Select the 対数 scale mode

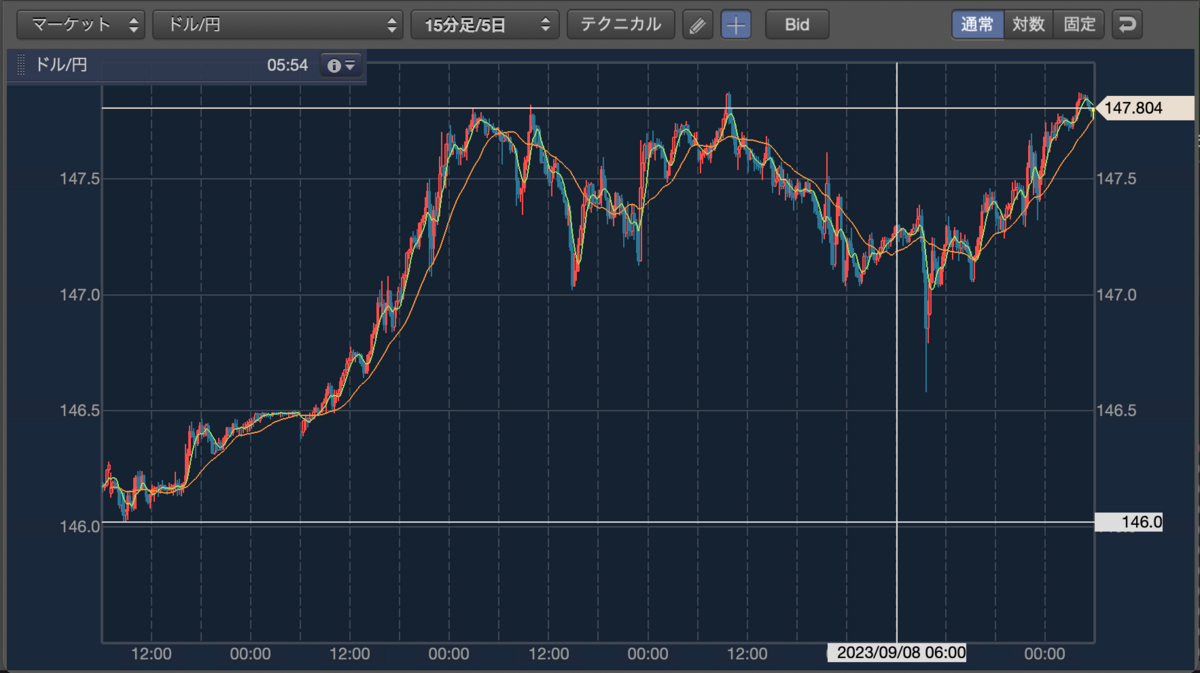point(1029,25)
